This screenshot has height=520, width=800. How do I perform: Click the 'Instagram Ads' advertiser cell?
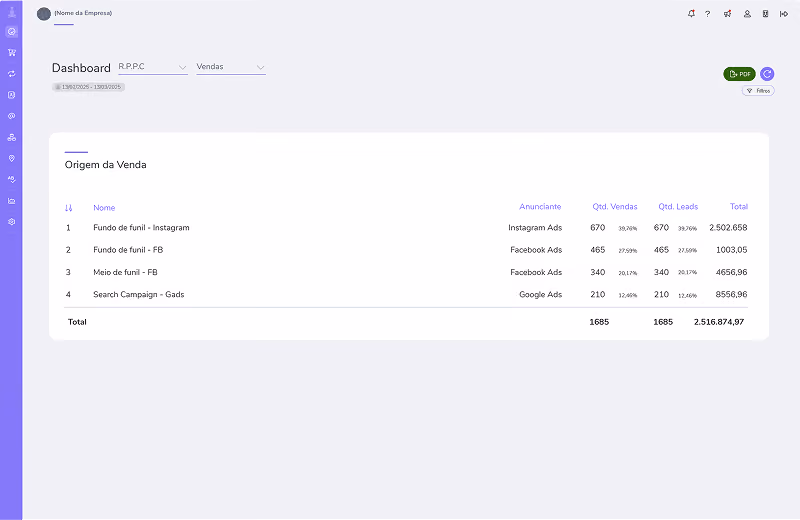coord(535,228)
